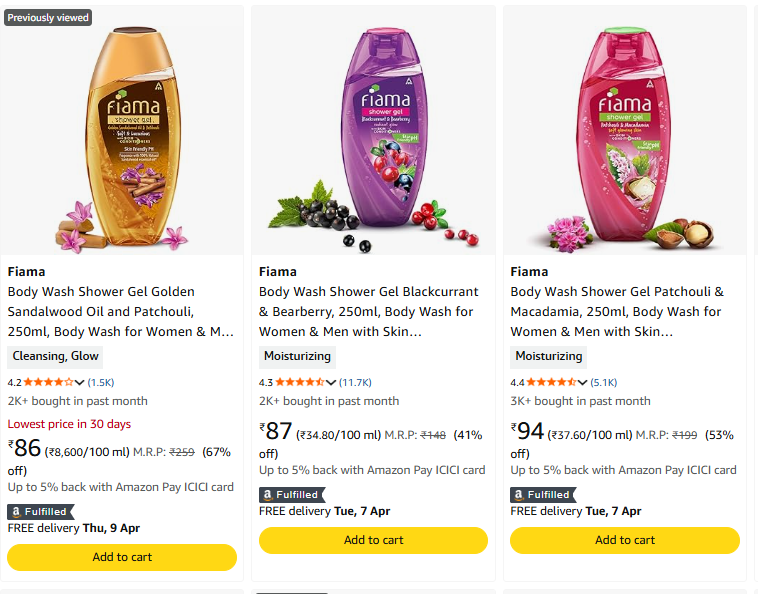Click star rating of Patchouli & Macadamia gel
The width and height of the screenshot is (758, 594).
[551, 382]
